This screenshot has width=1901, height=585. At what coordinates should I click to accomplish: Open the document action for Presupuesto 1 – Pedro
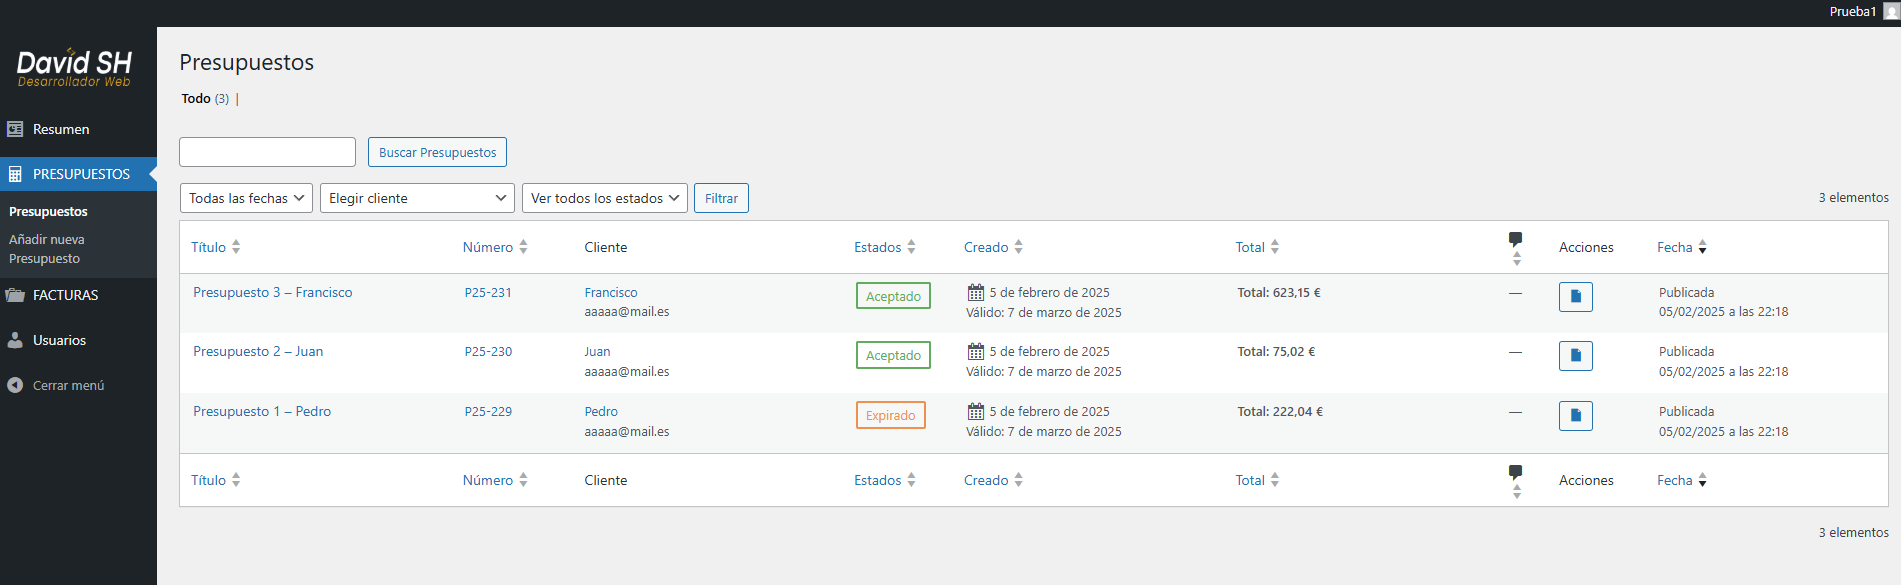(x=1575, y=416)
